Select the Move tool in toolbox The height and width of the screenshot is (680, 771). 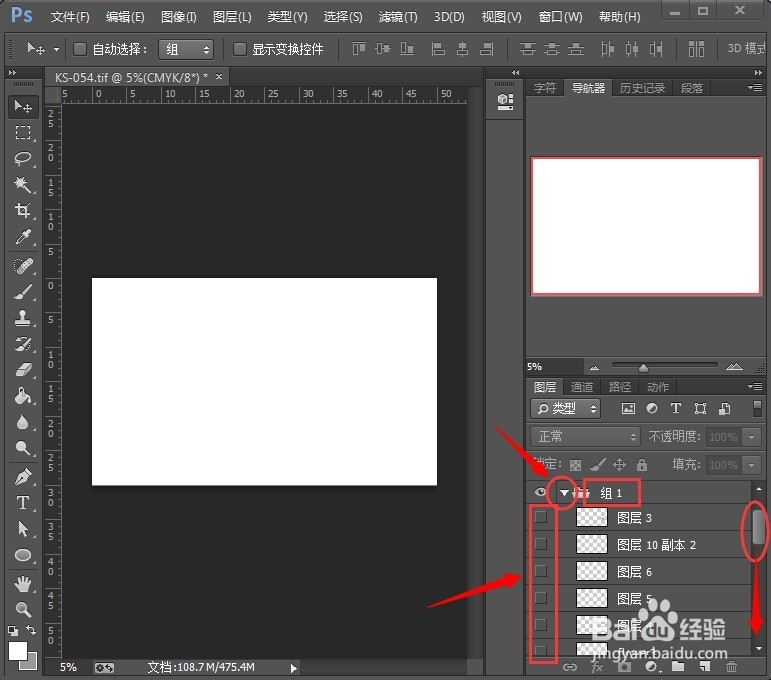(23, 106)
